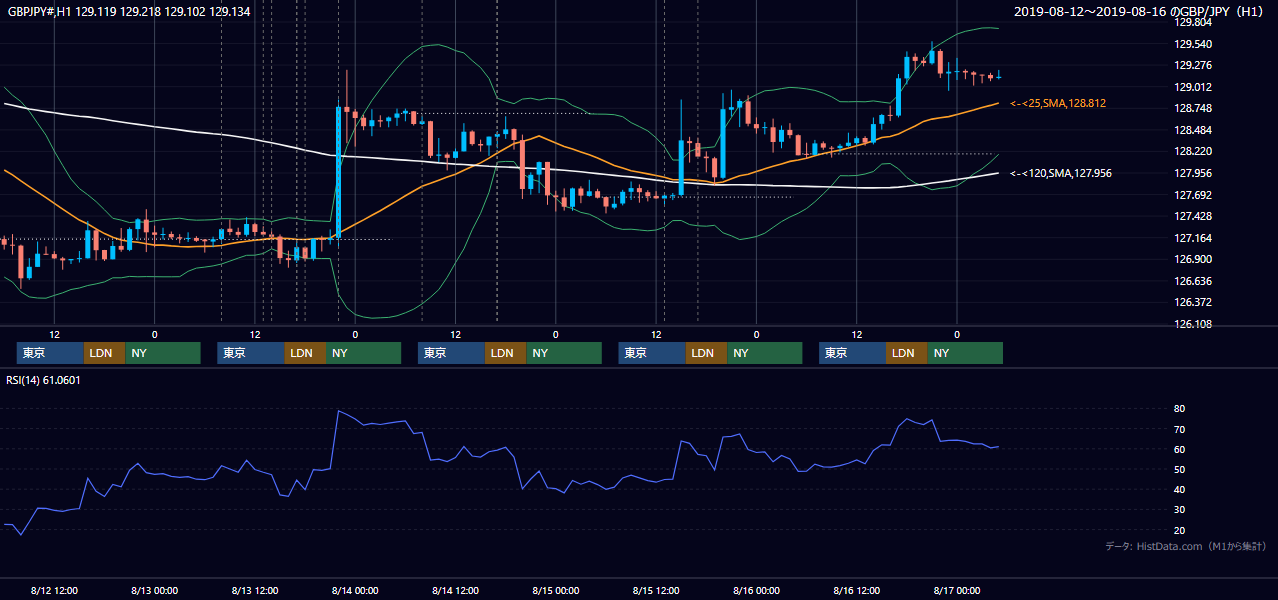Click the tall blue candle before 8/14 00:00
This screenshot has width=1278, height=600.
[338, 172]
